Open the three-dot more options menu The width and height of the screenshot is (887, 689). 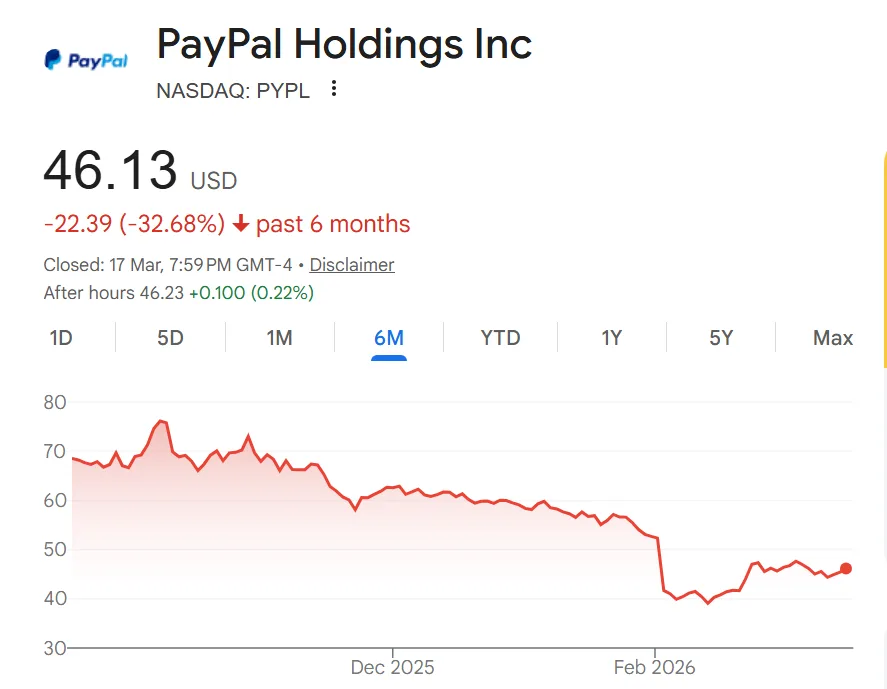[x=334, y=89]
